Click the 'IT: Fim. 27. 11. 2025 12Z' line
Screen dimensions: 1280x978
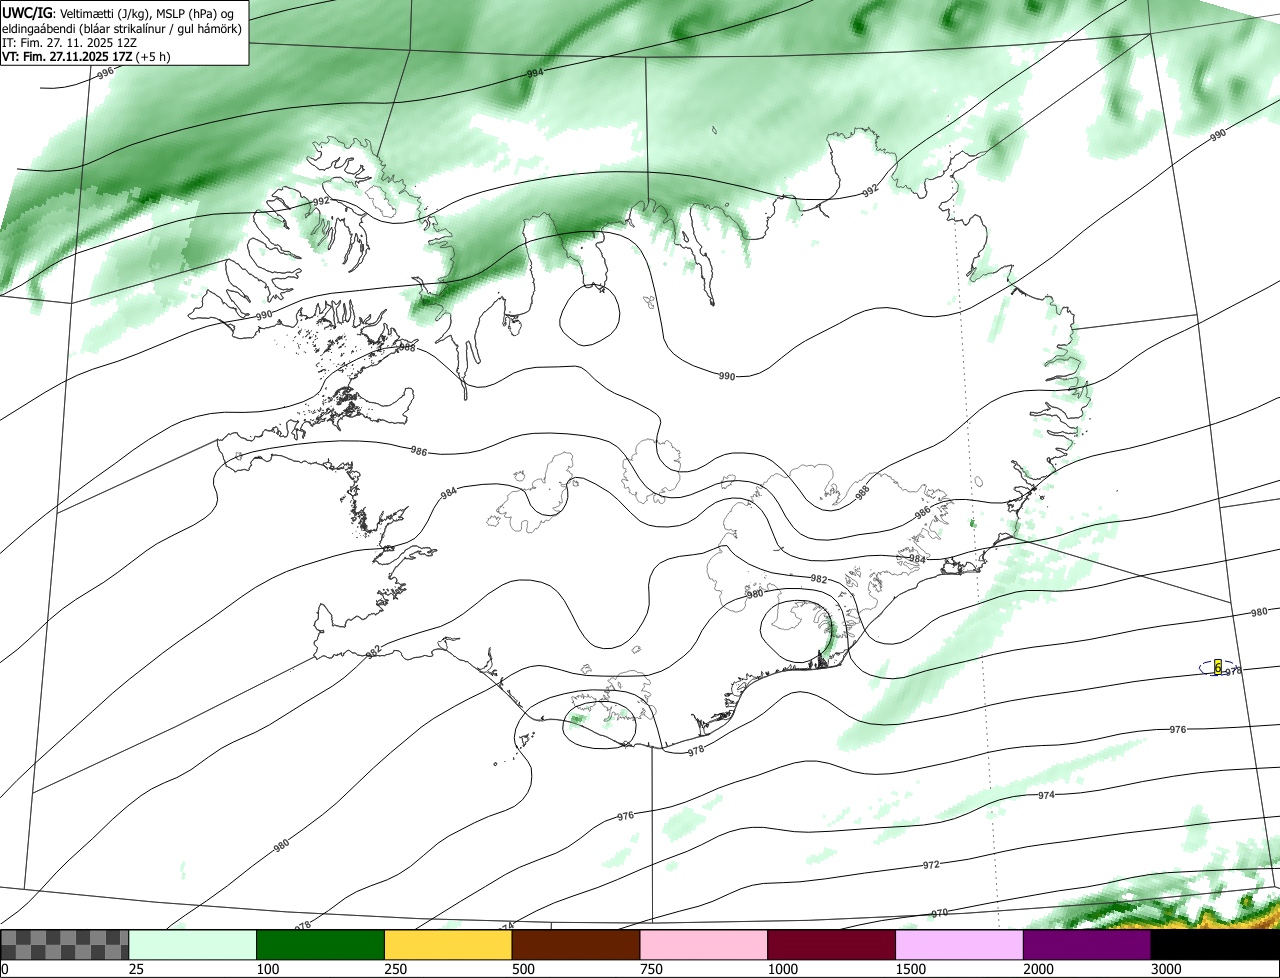(x=68, y=42)
